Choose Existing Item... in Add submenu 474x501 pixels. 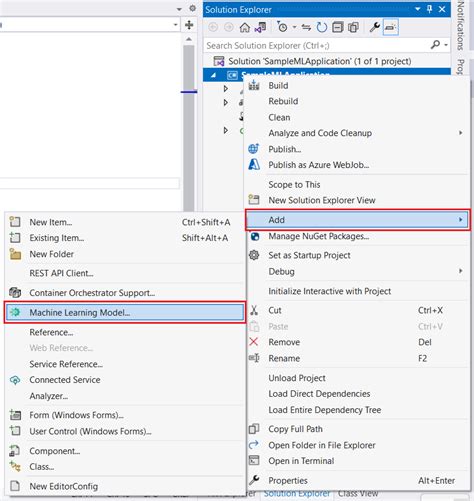[x=125, y=238]
